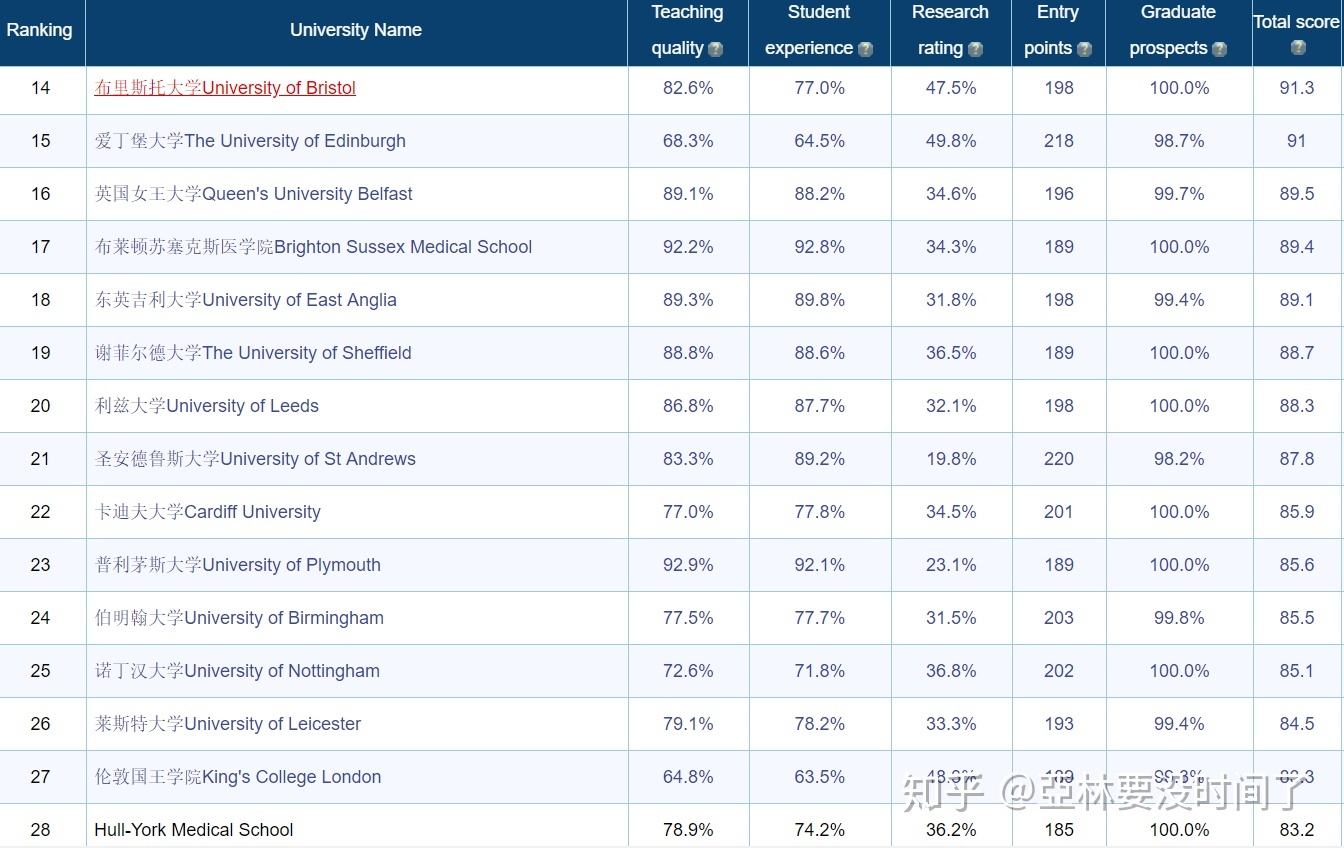Select Cardiff entry points 201
The image size is (1344, 848).
click(x=1059, y=512)
